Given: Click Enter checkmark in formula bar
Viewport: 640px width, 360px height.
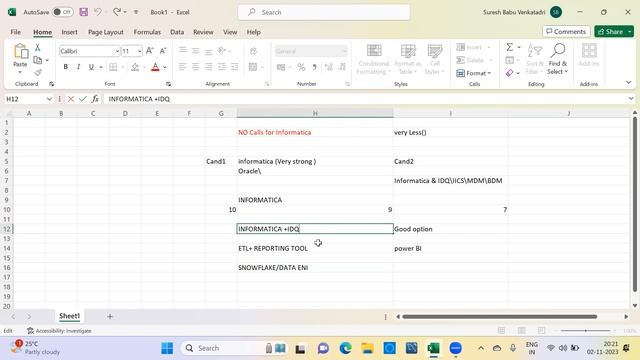Looking at the screenshot, I should tap(83, 99).
